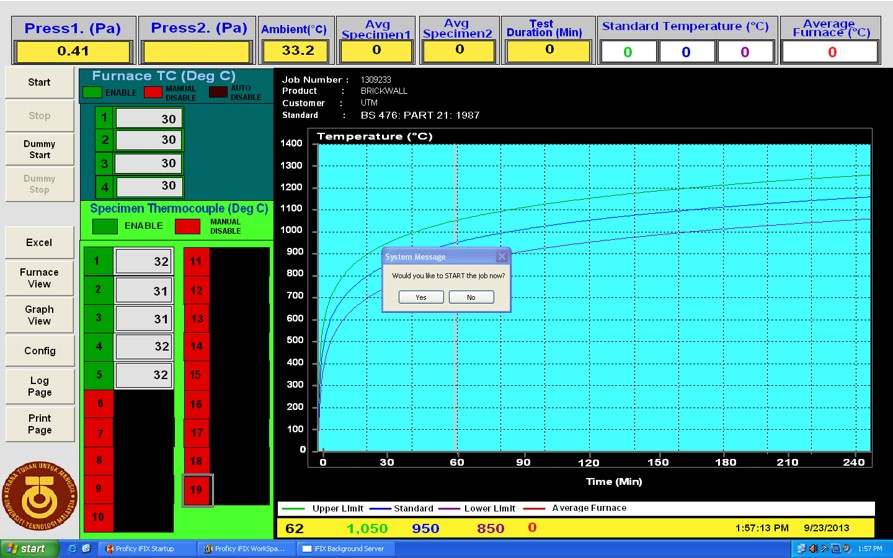Enable specimen thermocouple 8
893x558 pixels.
(x=99, y=461)
